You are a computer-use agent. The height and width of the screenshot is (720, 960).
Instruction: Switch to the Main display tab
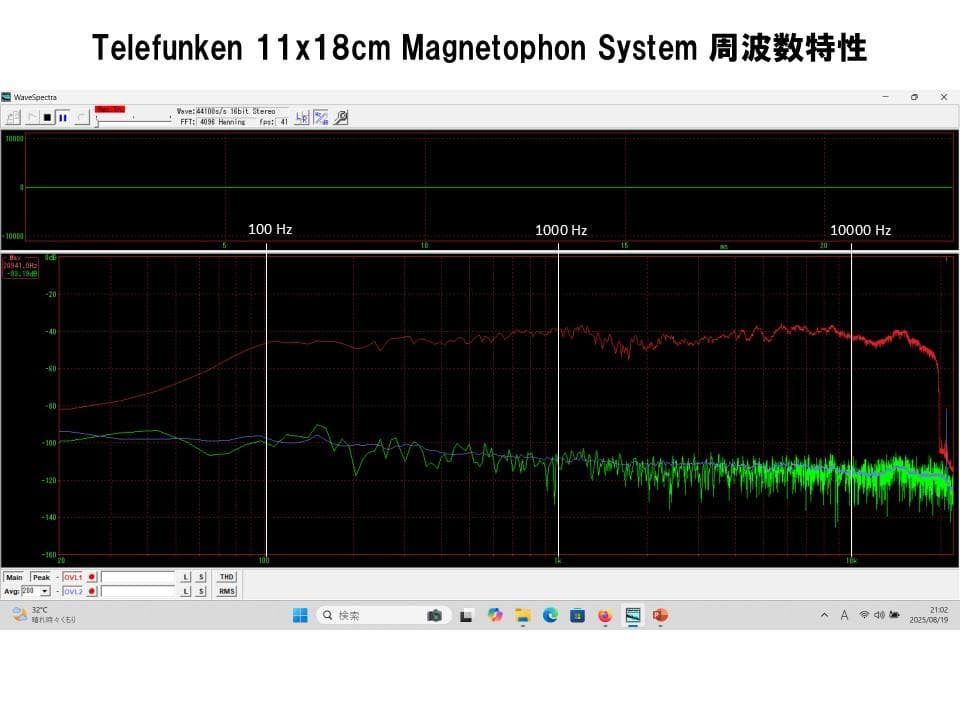15,577
